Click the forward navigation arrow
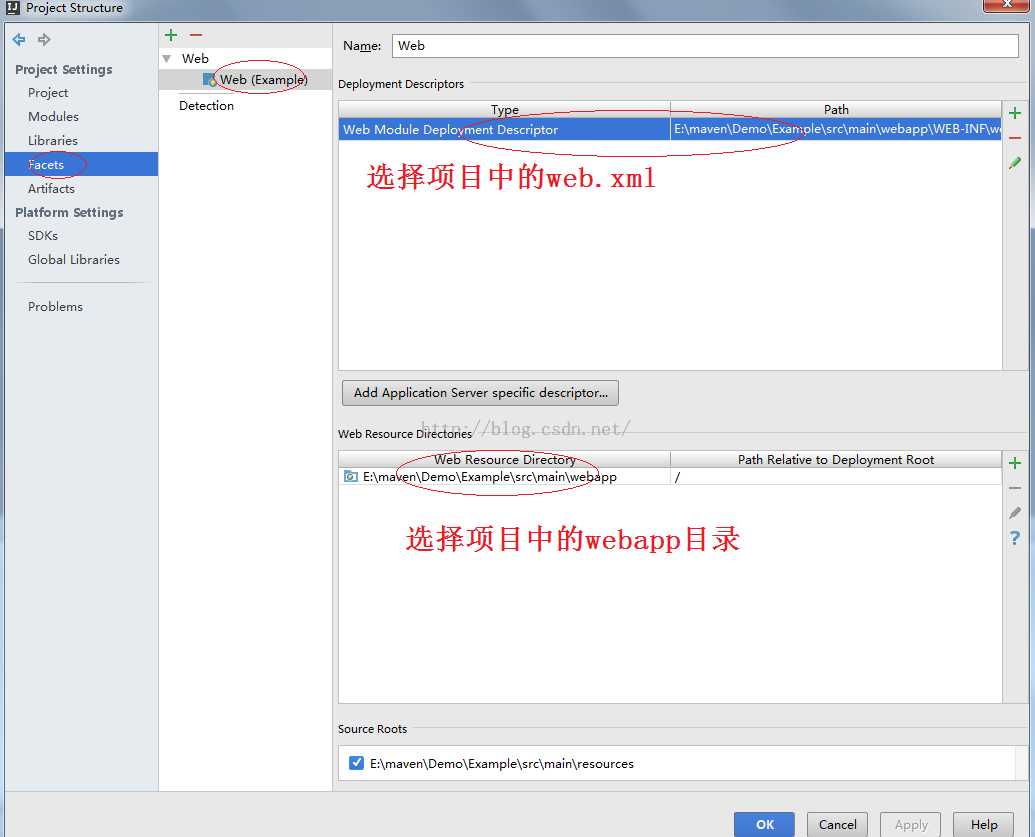Image resolution: width=1035 pixels, height=837 pixels. (44, 40)
